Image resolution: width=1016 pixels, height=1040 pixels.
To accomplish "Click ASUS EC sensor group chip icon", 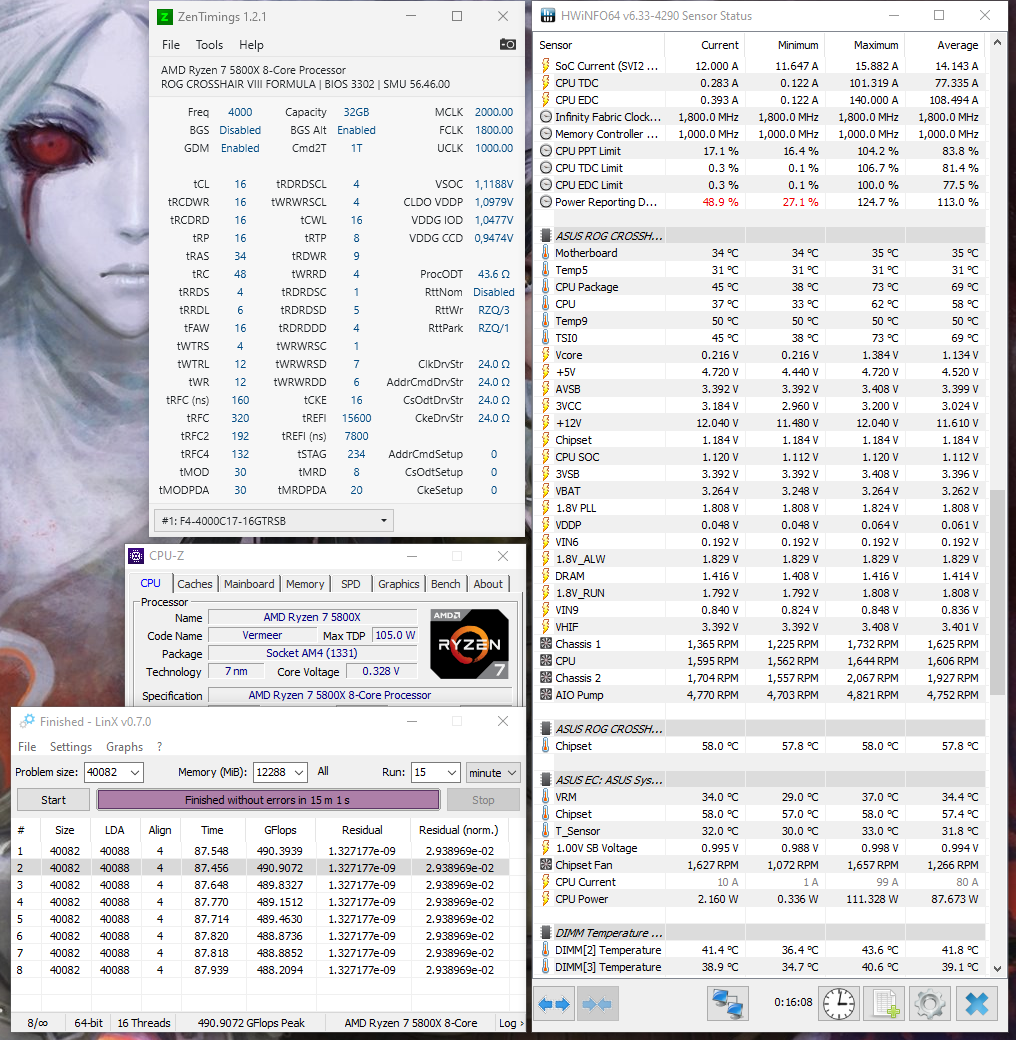I will point(545,779).
